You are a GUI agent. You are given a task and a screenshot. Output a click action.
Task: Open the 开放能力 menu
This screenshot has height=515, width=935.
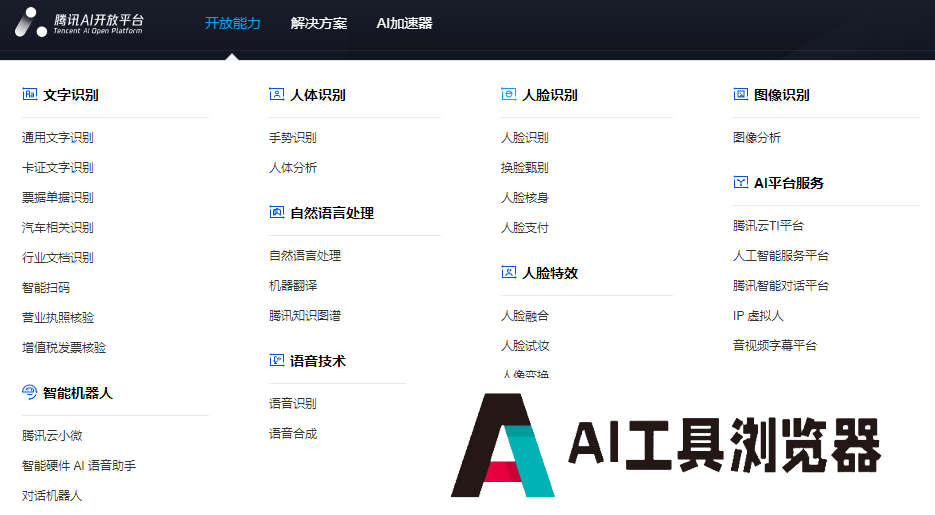pos(233,23)
